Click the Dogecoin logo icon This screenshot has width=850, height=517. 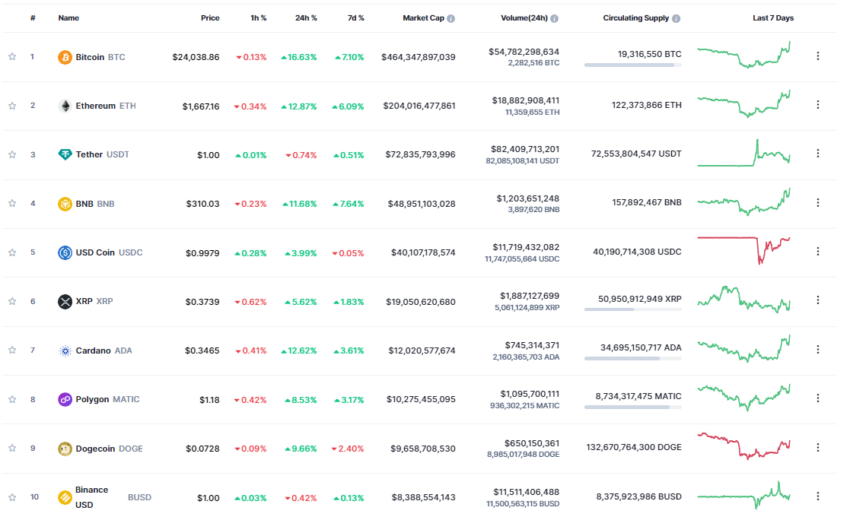click(x=65, y=448)
